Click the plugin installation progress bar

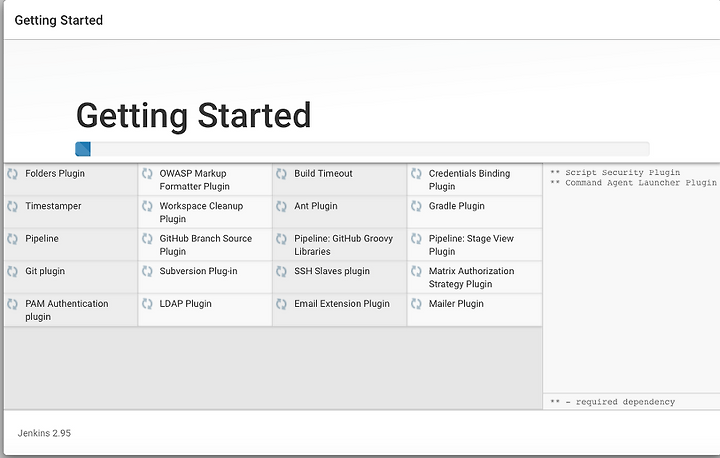(362, 149)
